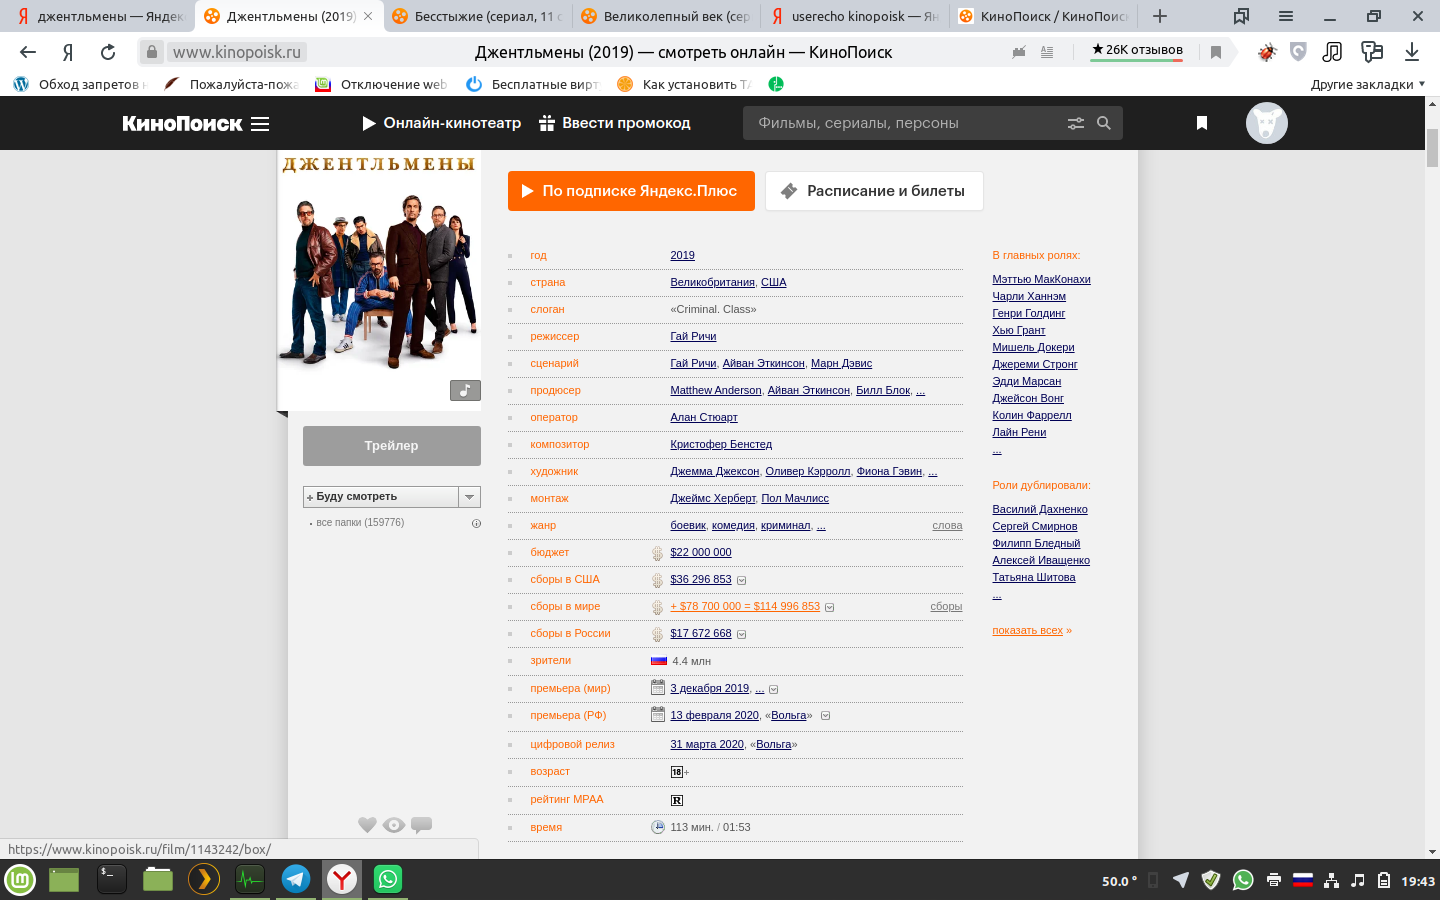Image resolution: width=1440 pixels, height=900 pixels.
Task: Open Kinopoisk bookmarks flag icon in header
Action: pos(1202,123)
